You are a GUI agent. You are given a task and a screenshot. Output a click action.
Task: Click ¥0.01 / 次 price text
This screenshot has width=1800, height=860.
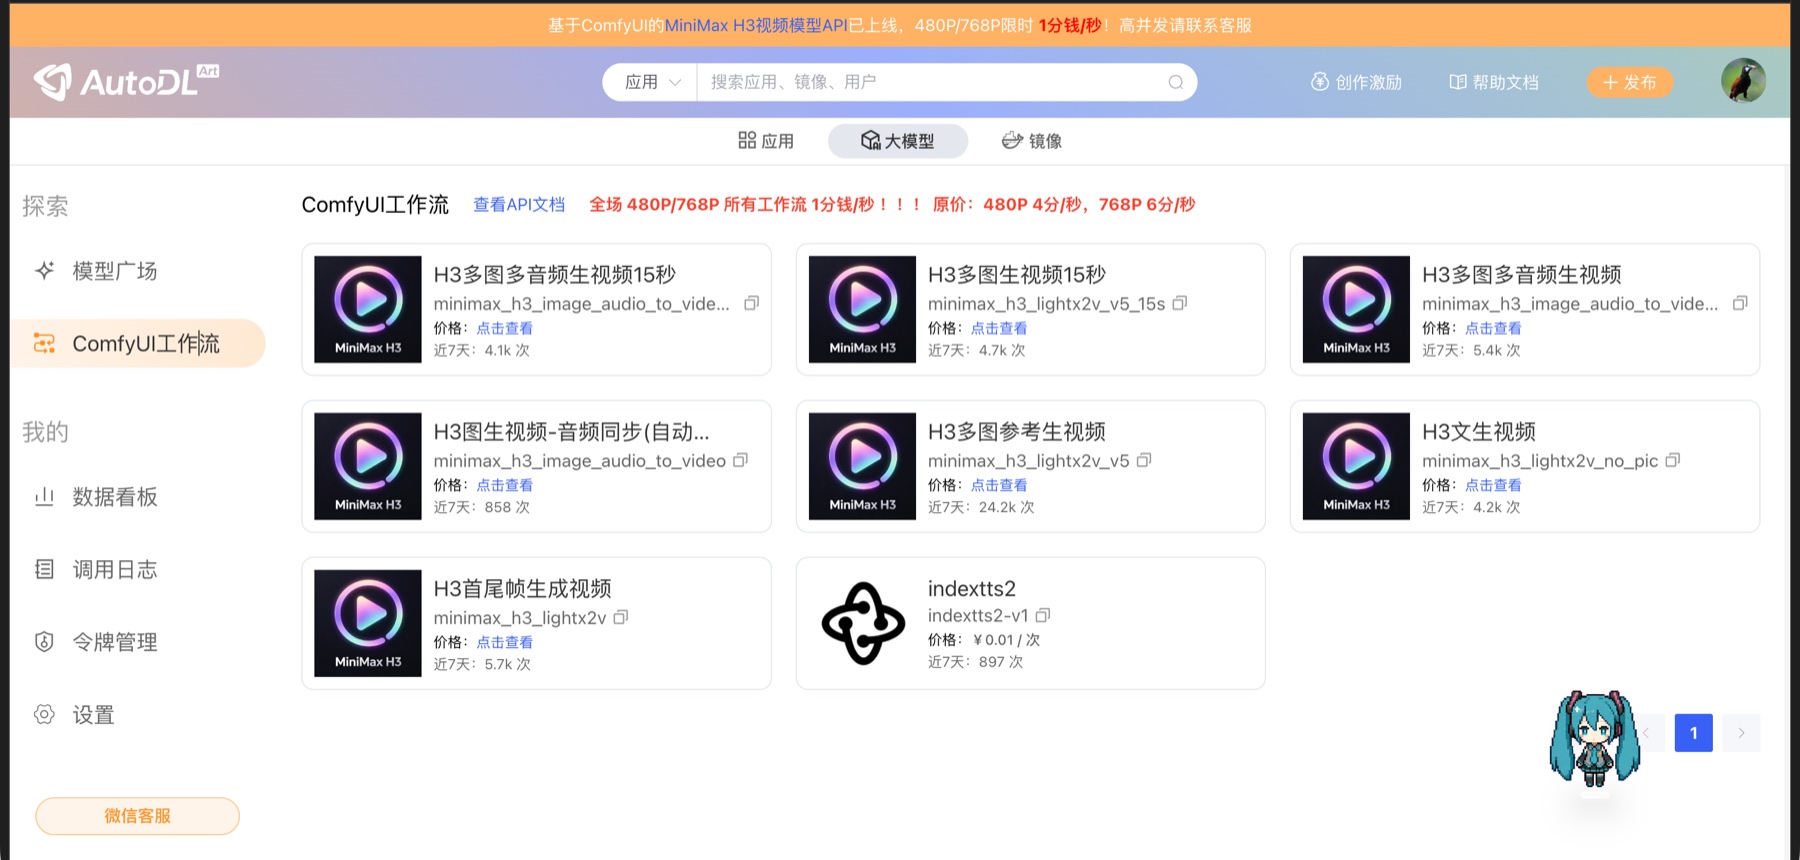[1006, 640]
